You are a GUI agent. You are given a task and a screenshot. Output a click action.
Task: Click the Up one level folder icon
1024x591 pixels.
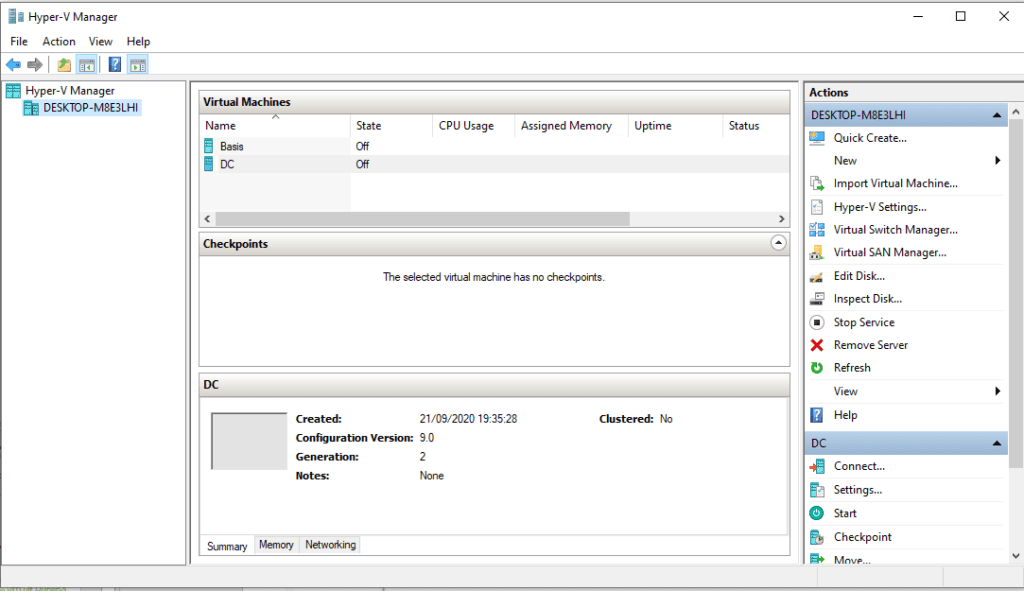[64, 65]
